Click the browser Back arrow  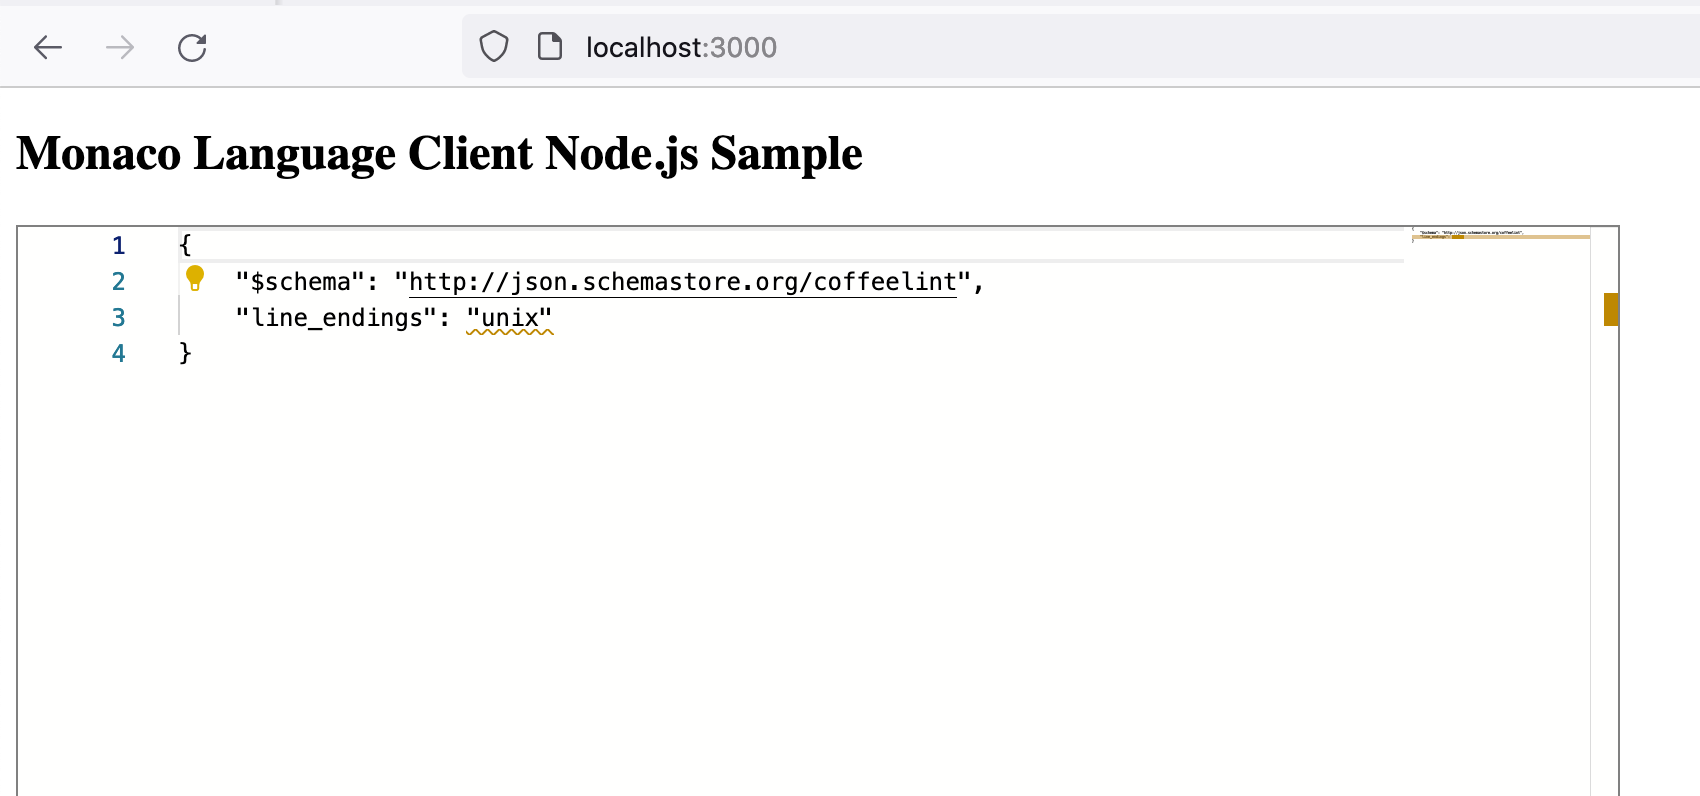48,47
